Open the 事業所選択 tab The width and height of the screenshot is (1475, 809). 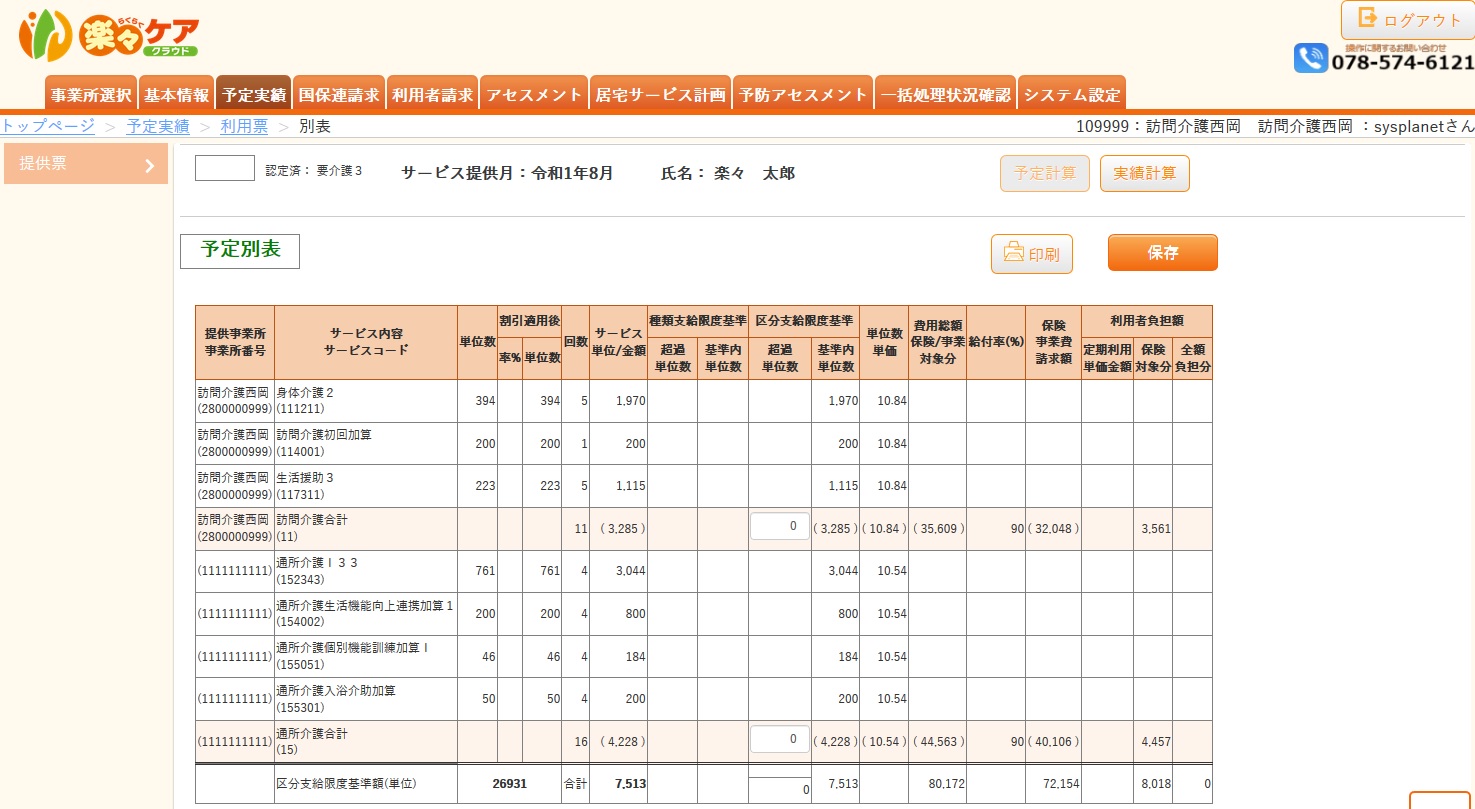tap(91, 95)
